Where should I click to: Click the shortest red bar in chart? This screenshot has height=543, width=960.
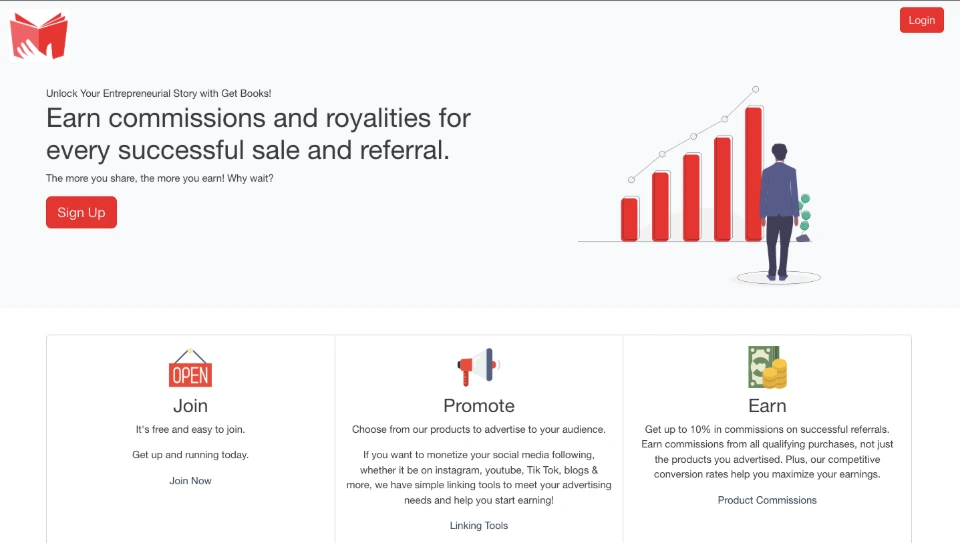pyautogui.click(x=629, y=219)
